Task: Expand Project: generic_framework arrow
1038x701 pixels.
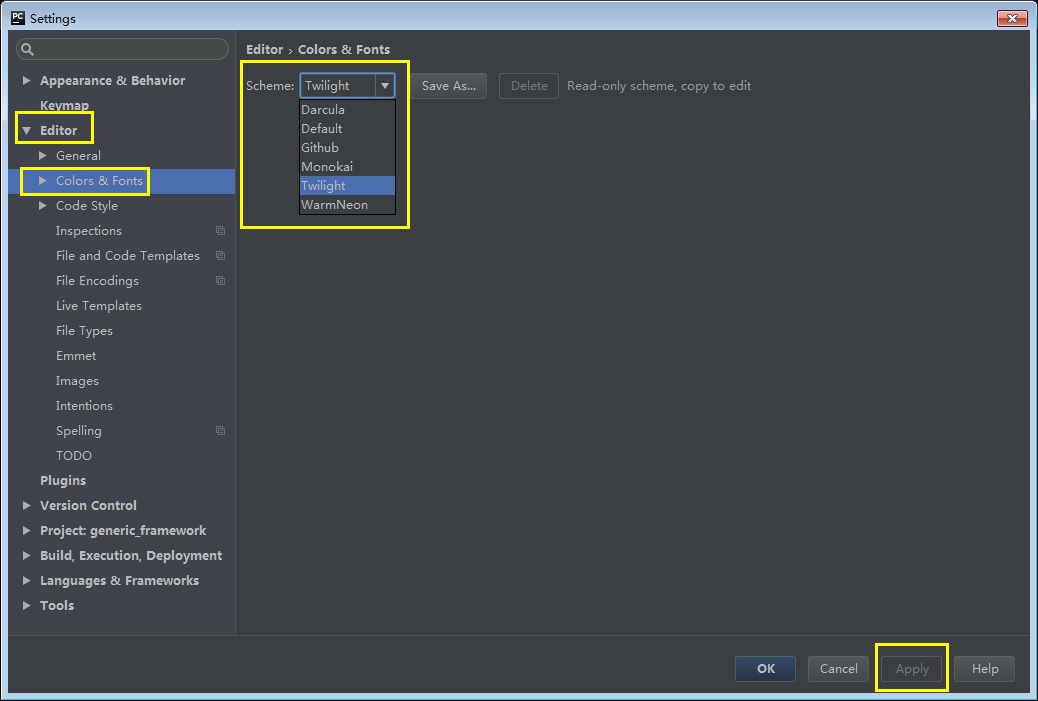Action: coord(26,531)
